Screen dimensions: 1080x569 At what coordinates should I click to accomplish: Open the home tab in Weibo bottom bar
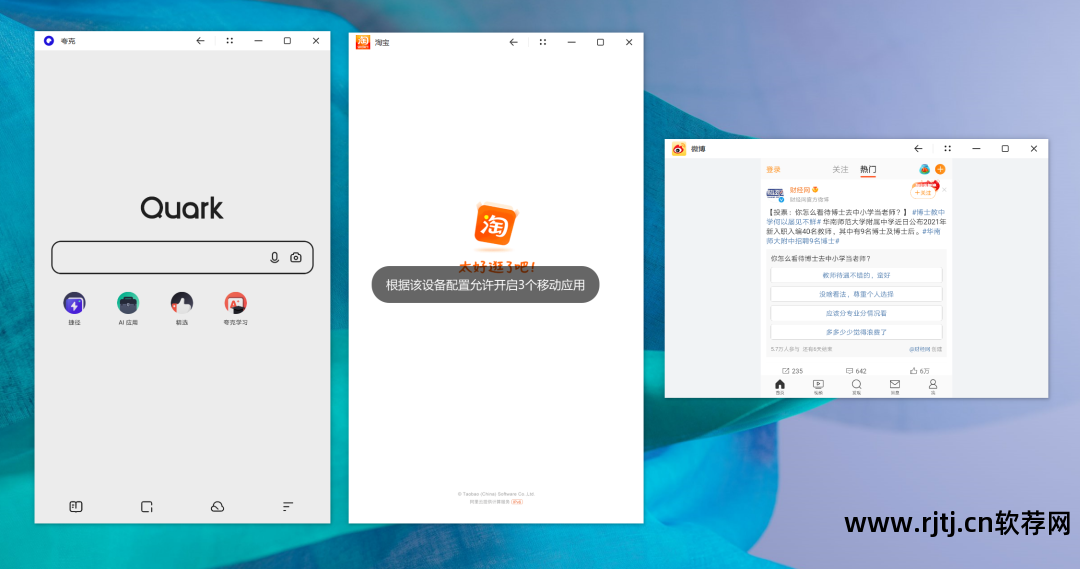click(780, 386)
